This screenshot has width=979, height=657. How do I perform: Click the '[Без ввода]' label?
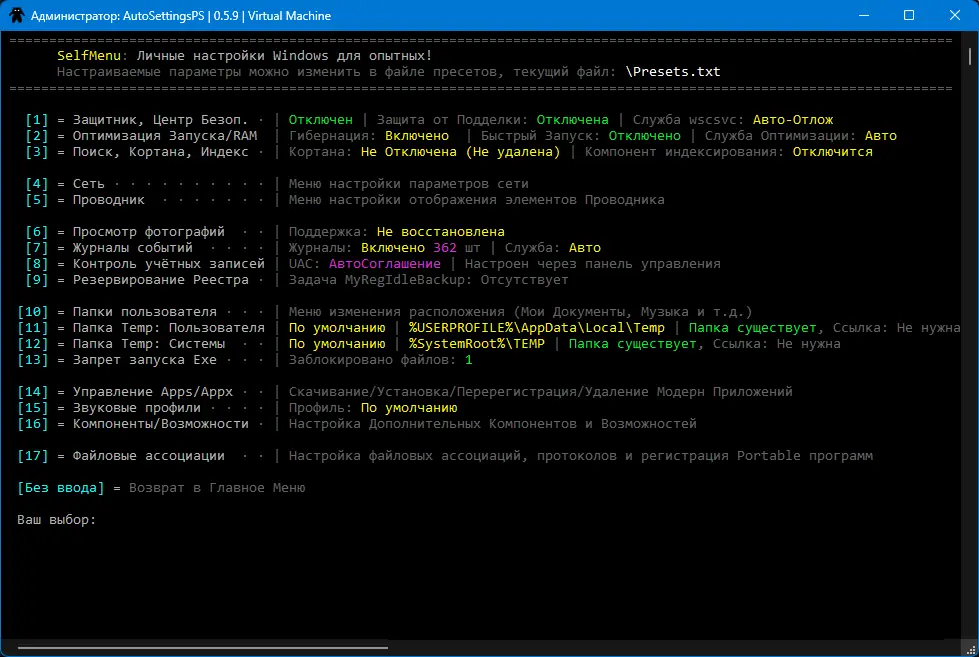pyautogui.click(x=61, y=488)
